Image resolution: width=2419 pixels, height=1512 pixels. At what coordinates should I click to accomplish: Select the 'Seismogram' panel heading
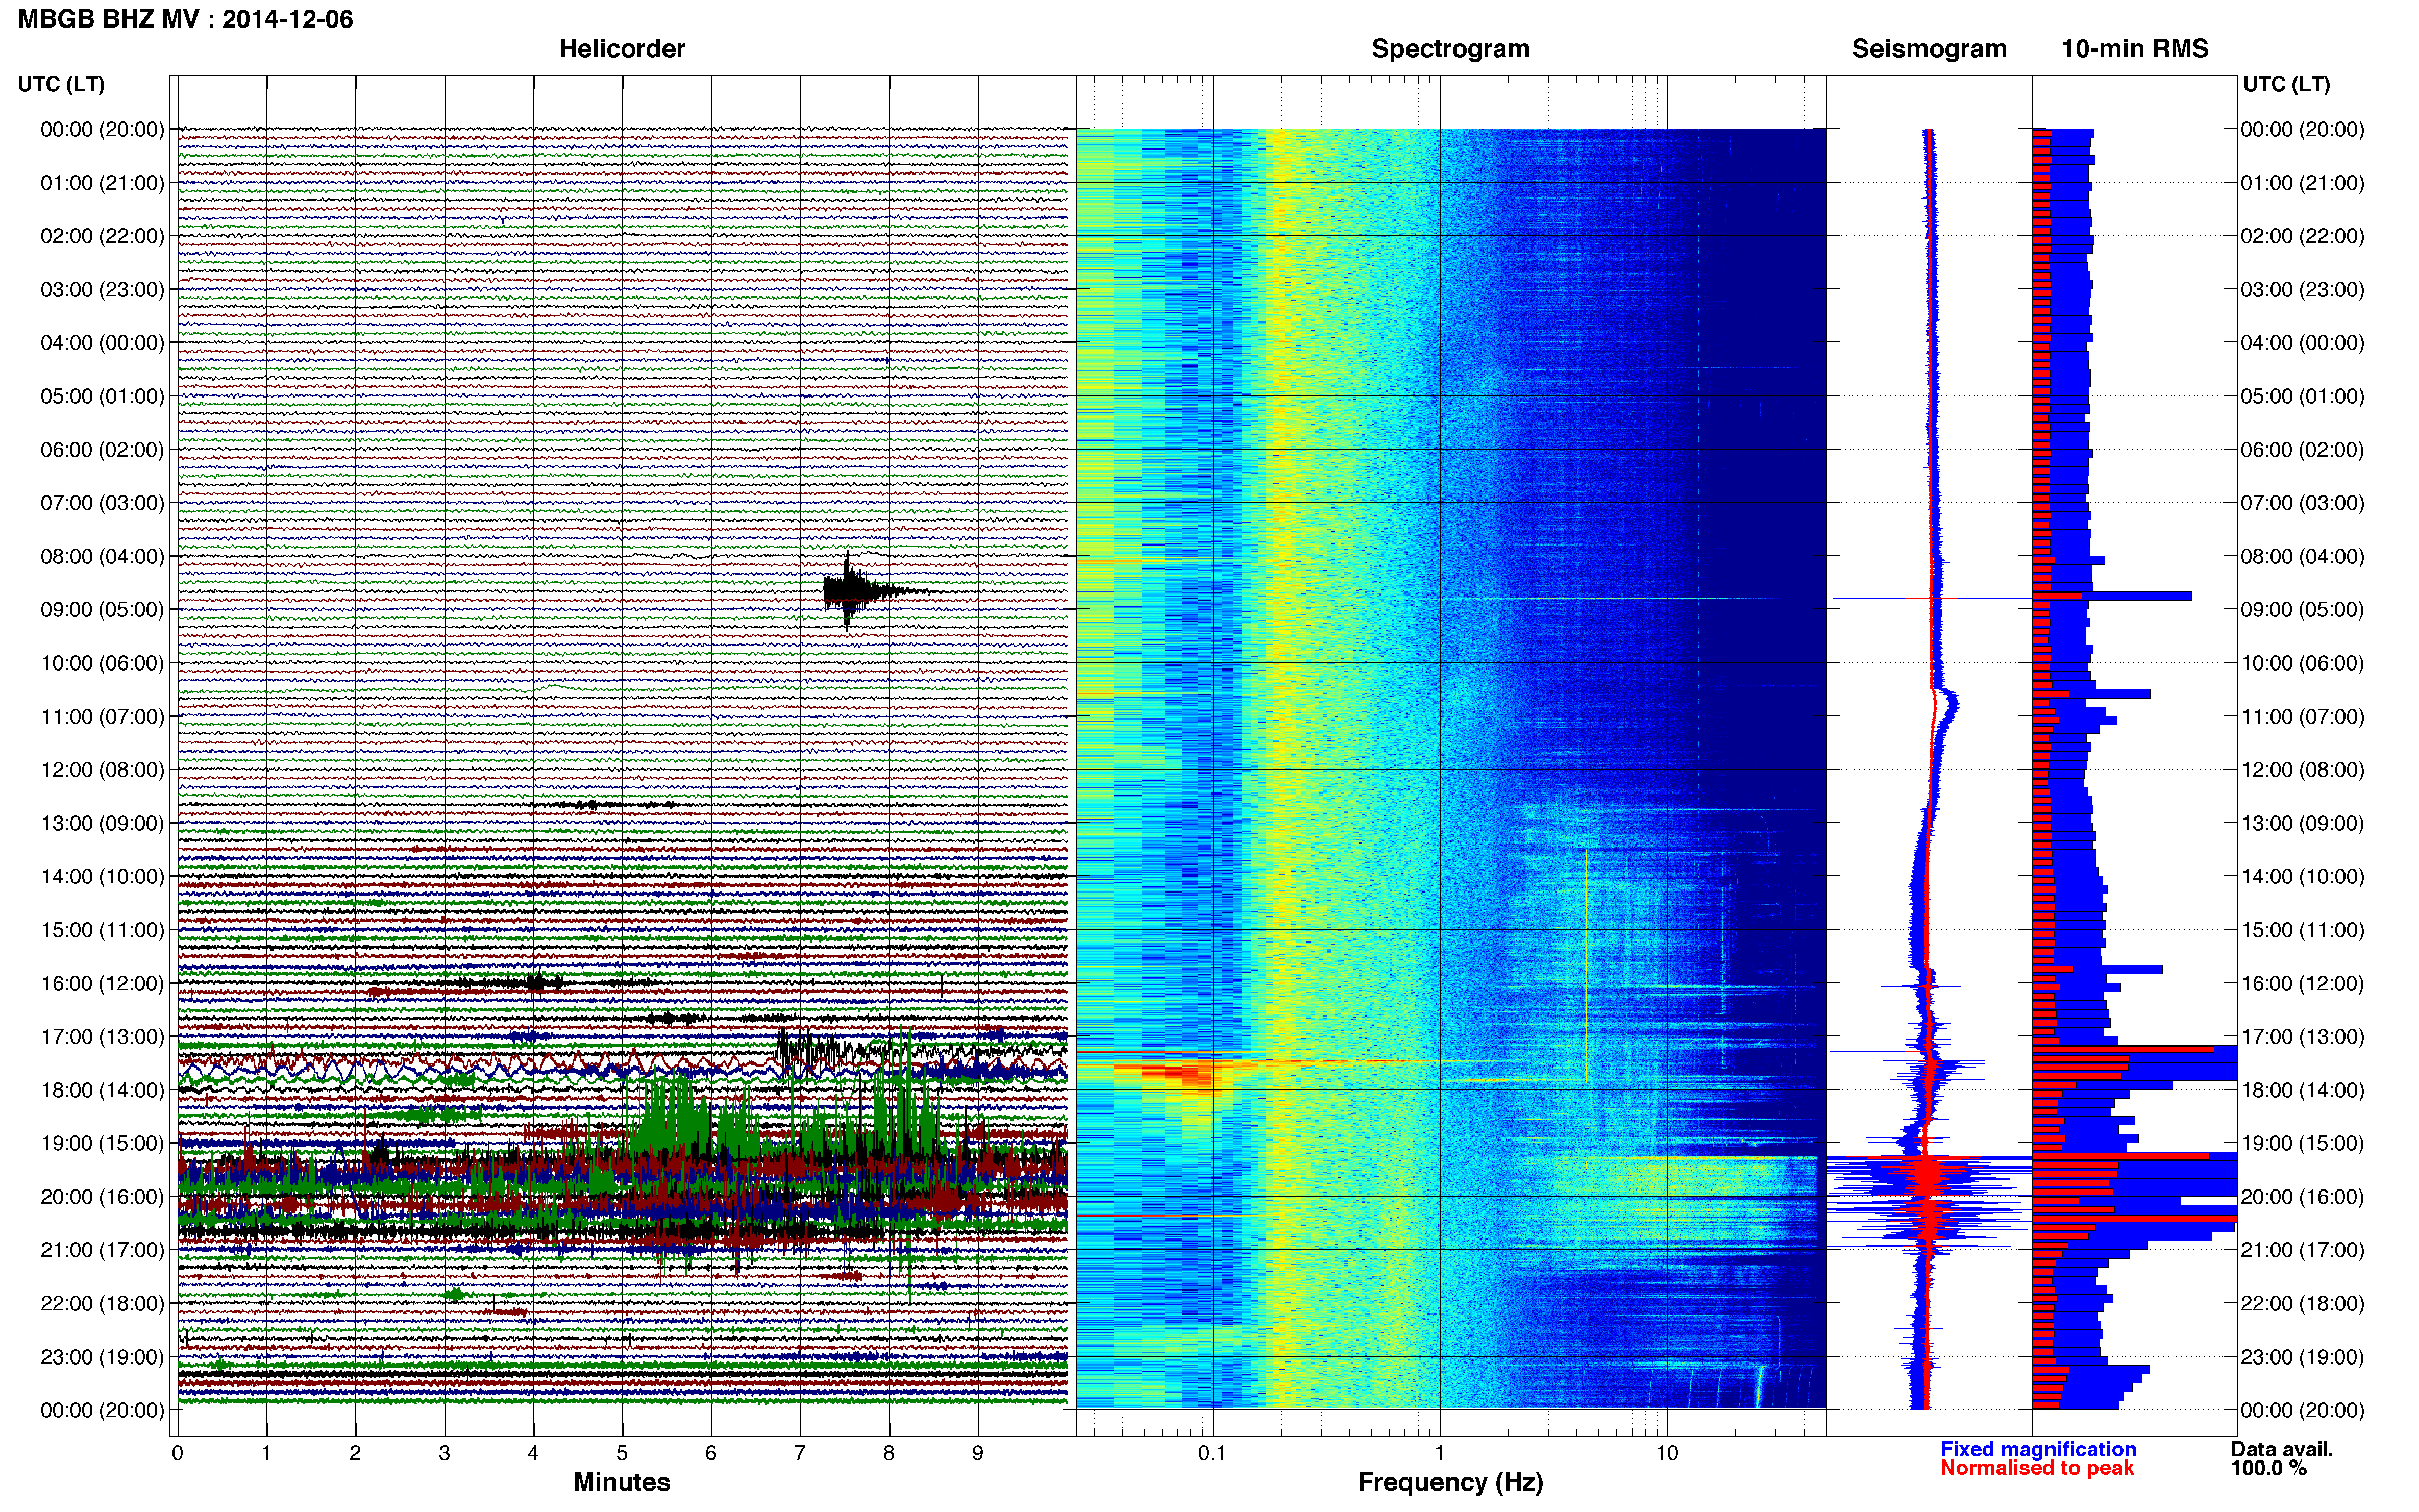1929,49
